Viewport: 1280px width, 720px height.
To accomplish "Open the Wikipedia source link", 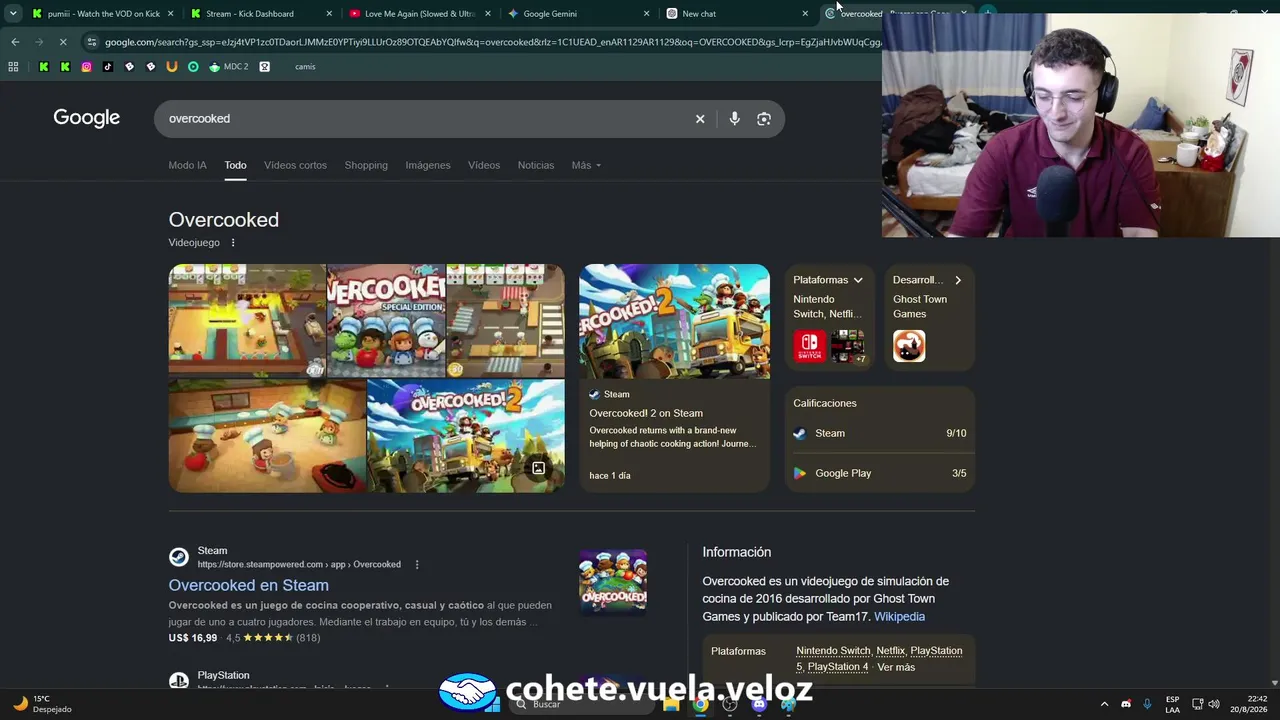I will click(900, 617).
